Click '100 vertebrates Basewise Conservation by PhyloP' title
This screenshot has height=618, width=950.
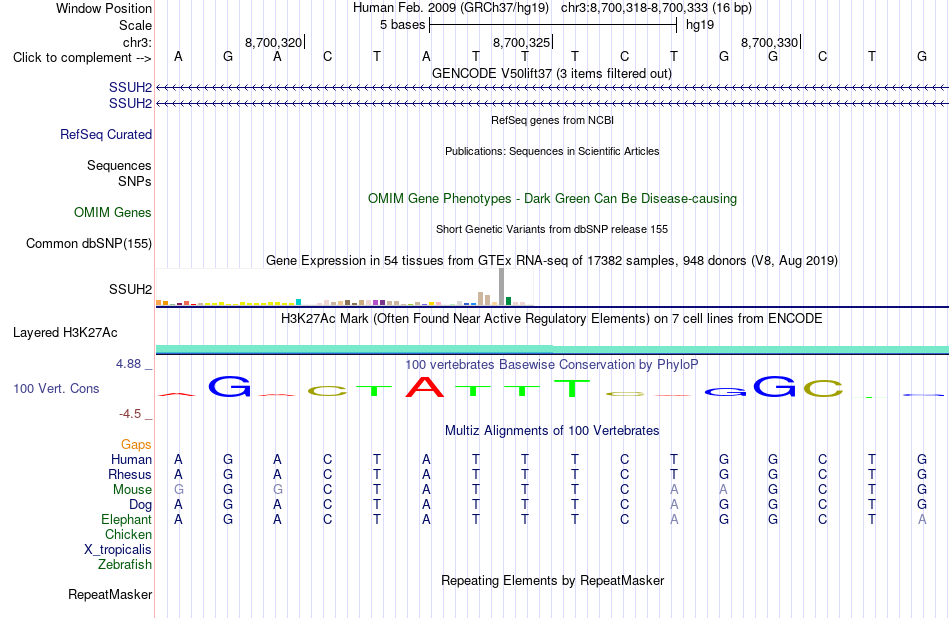click(x=552, y=365)
